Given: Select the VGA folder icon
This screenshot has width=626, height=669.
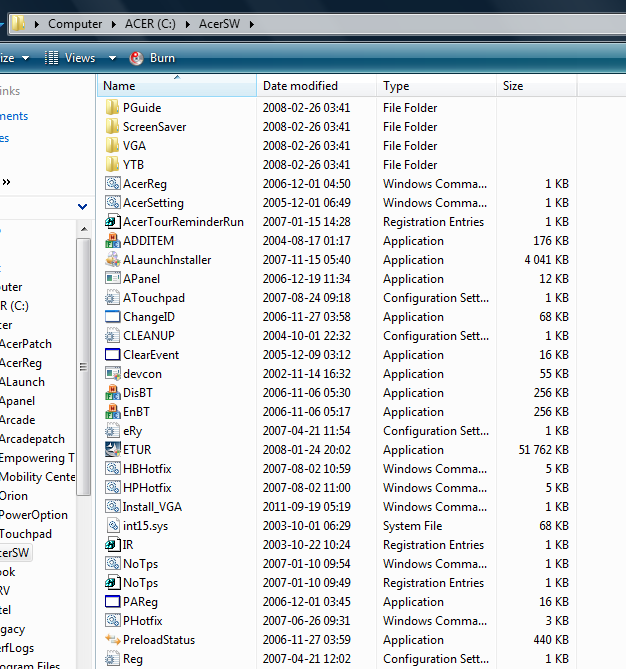Looking at the screenshot, I should 112,145.
